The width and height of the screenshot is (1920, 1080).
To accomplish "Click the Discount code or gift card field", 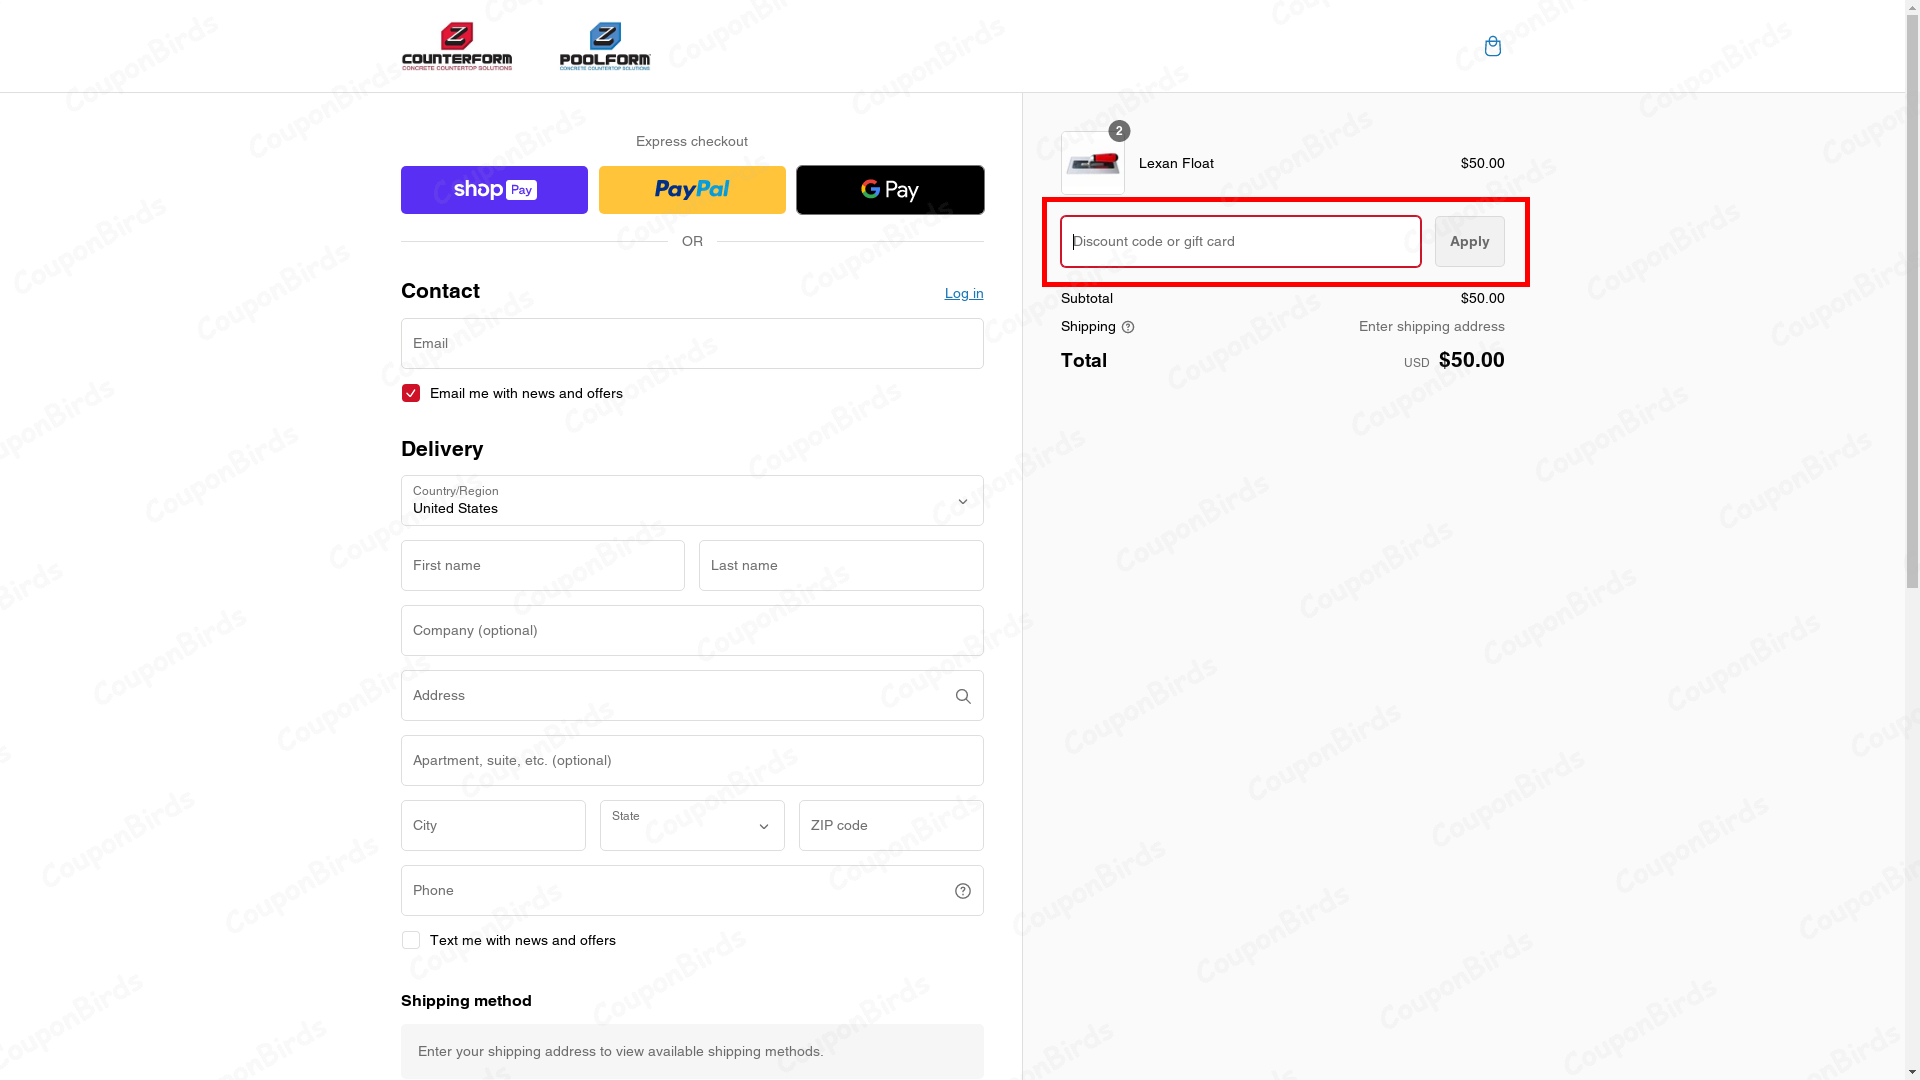I will 1241,241.
